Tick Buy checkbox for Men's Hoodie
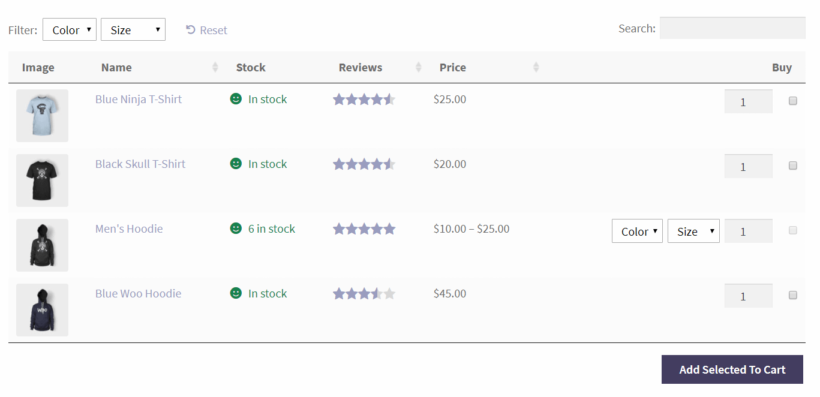Viewport: 820px width, 397px height. 793,230
